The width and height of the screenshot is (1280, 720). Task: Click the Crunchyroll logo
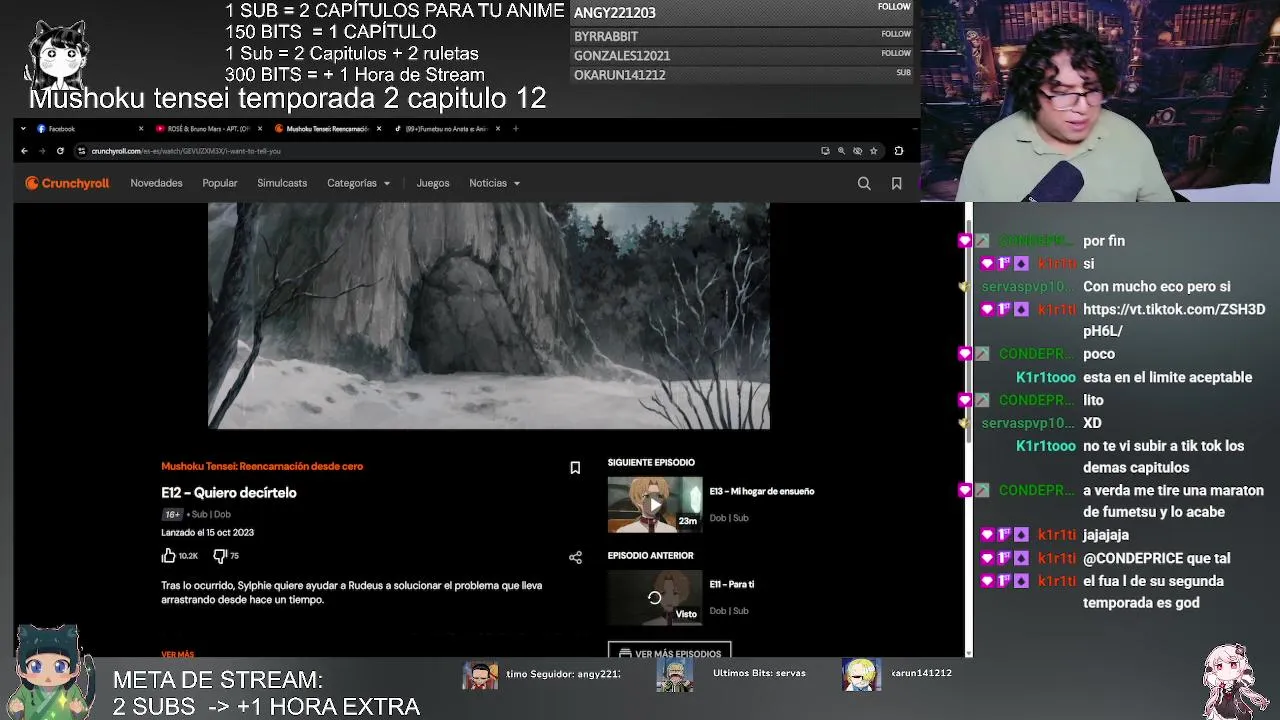click(x=67, y=183)
